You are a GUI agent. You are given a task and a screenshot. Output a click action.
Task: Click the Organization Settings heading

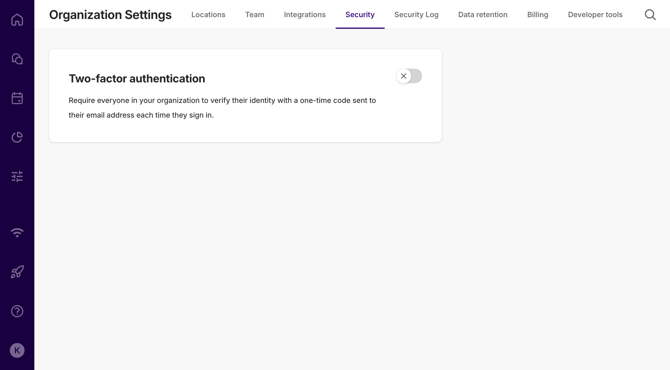point(110,15)
